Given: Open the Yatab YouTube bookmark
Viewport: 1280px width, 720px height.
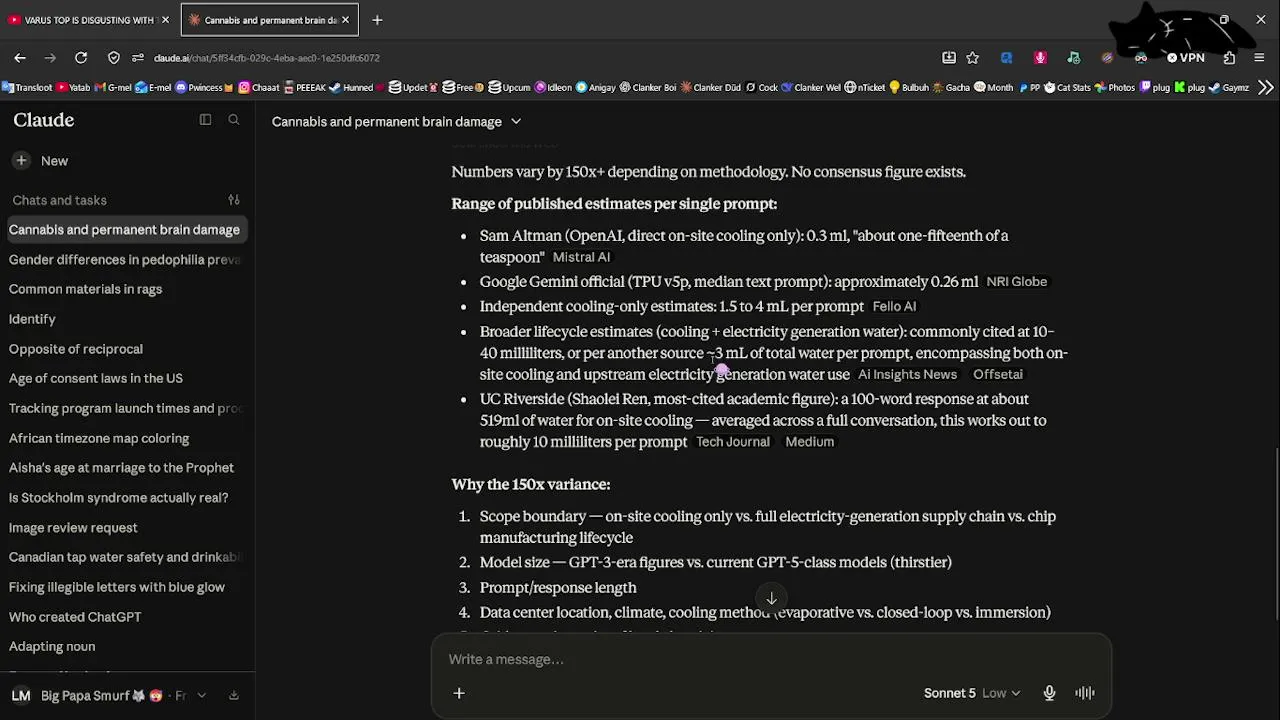Looking at the screenshot, I should pyautogui.click(x=74, y=88).
